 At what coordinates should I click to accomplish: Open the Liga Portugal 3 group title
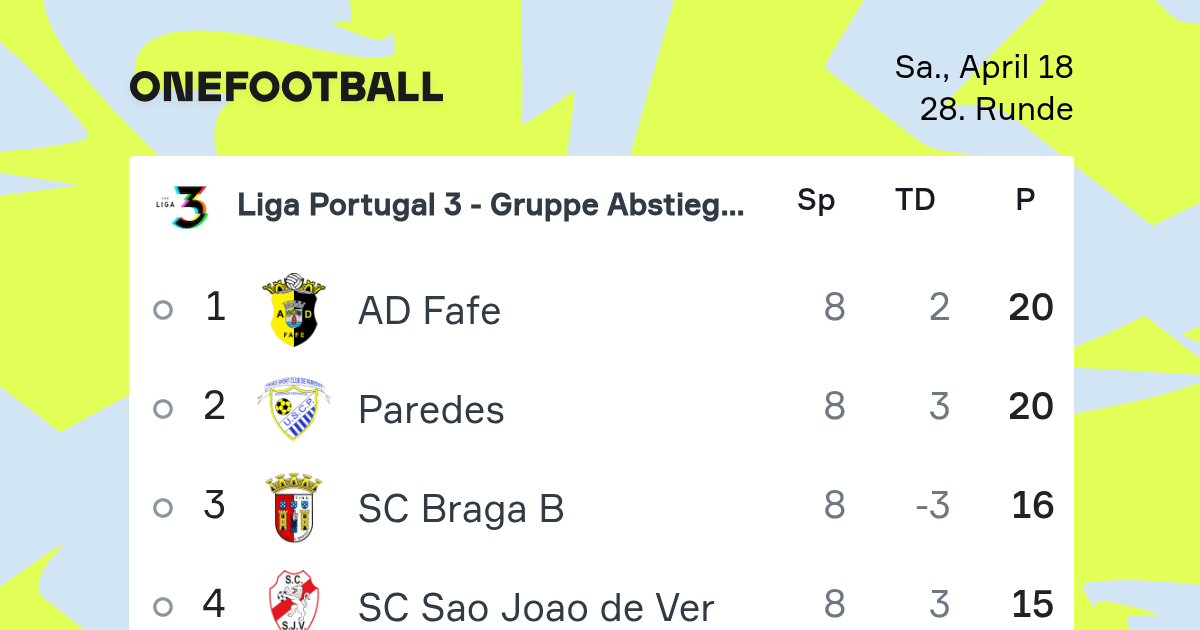(490, 205)
